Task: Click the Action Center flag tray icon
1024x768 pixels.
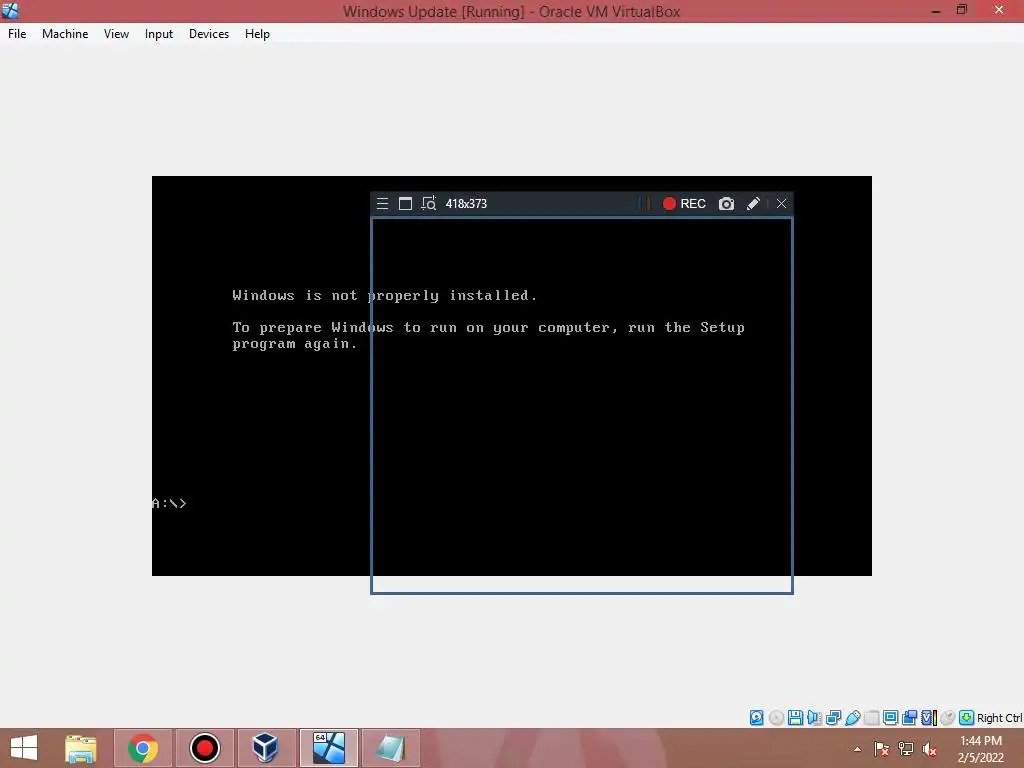Action: tap(882, 749)
